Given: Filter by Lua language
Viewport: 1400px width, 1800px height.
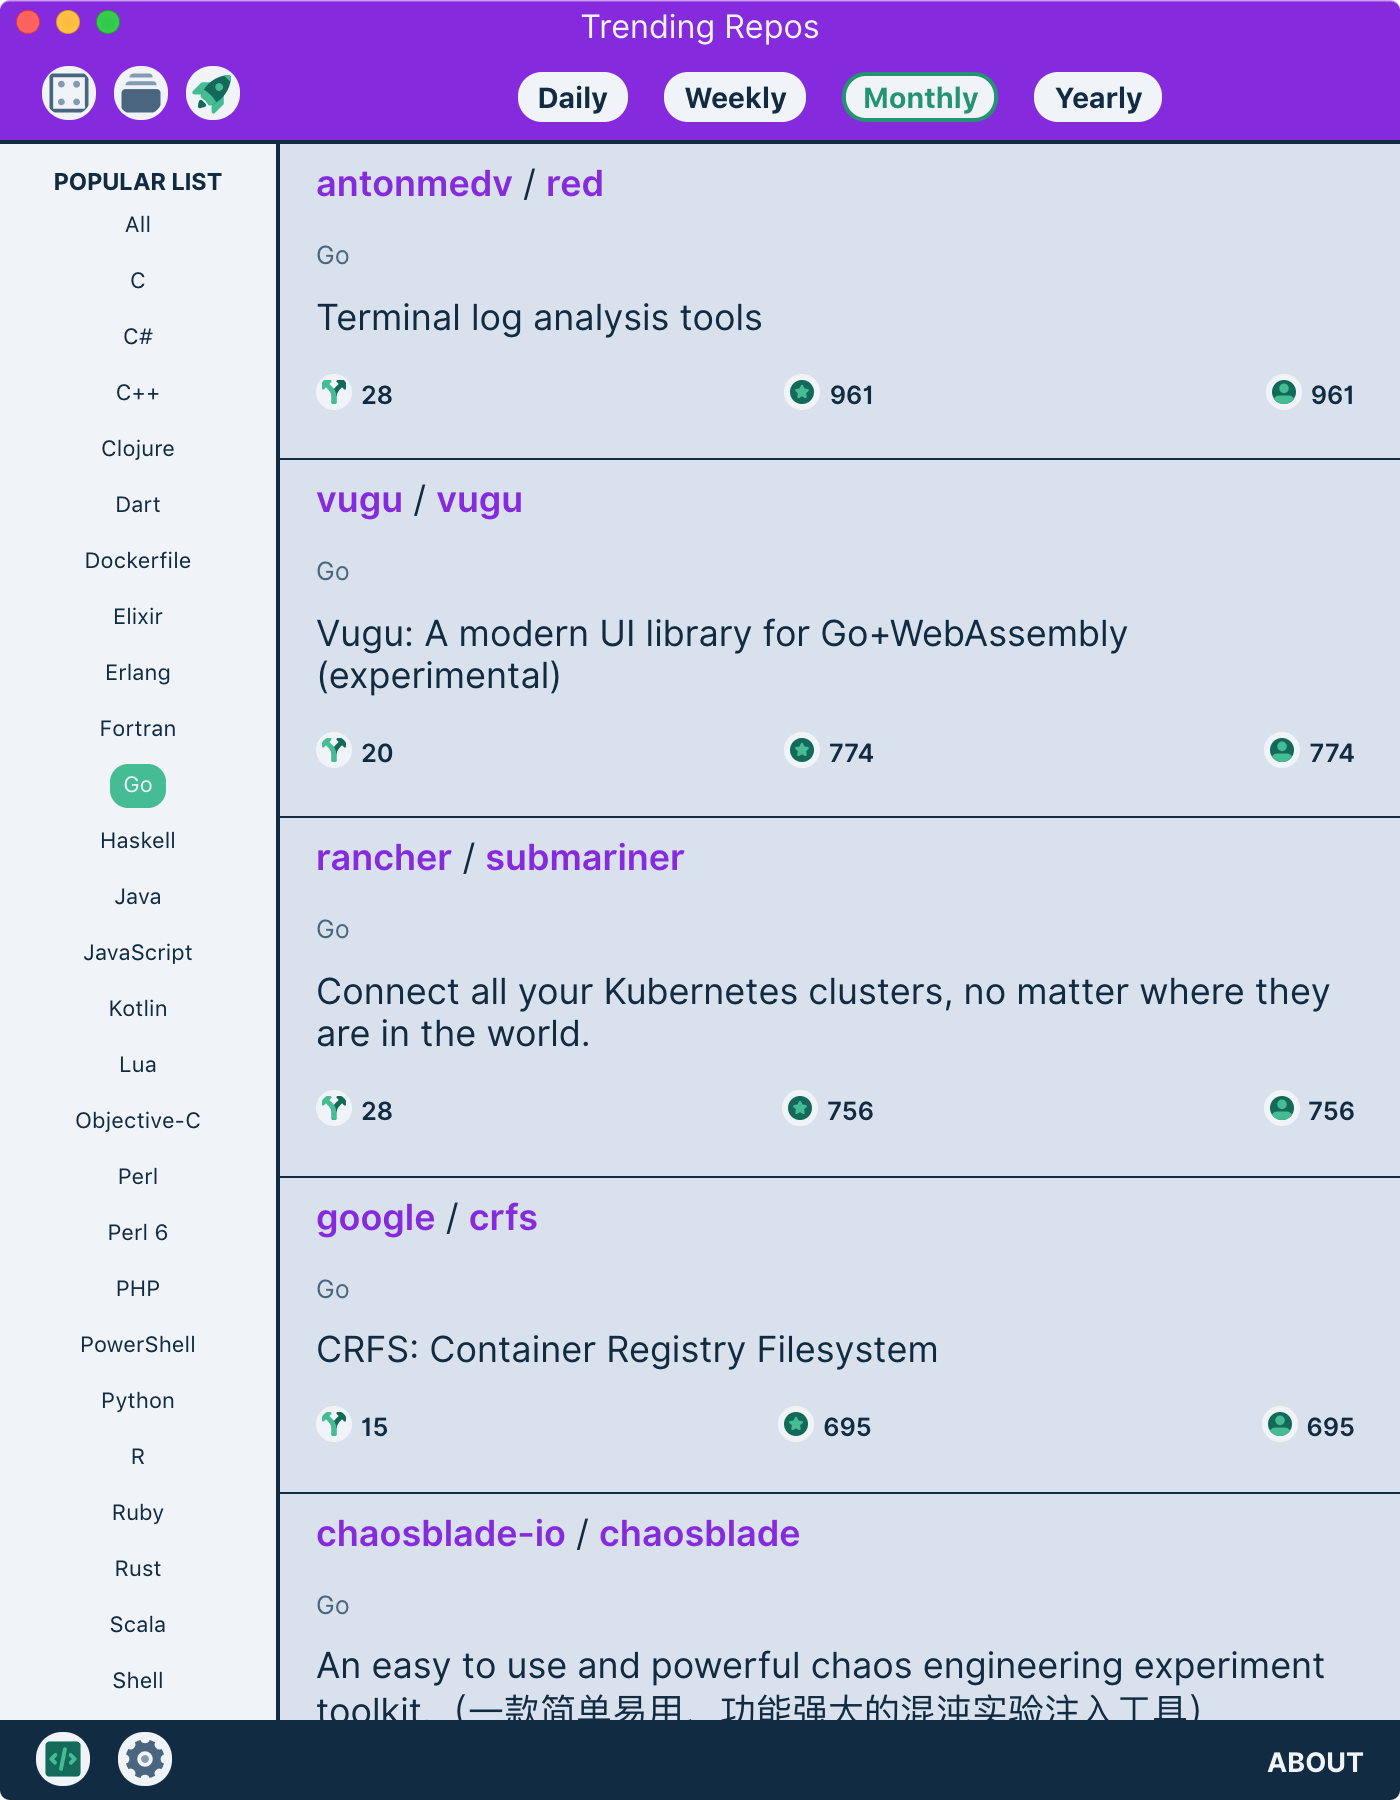Looking at the screenshot, I should pyautogui.click(x=138, y=1065).
